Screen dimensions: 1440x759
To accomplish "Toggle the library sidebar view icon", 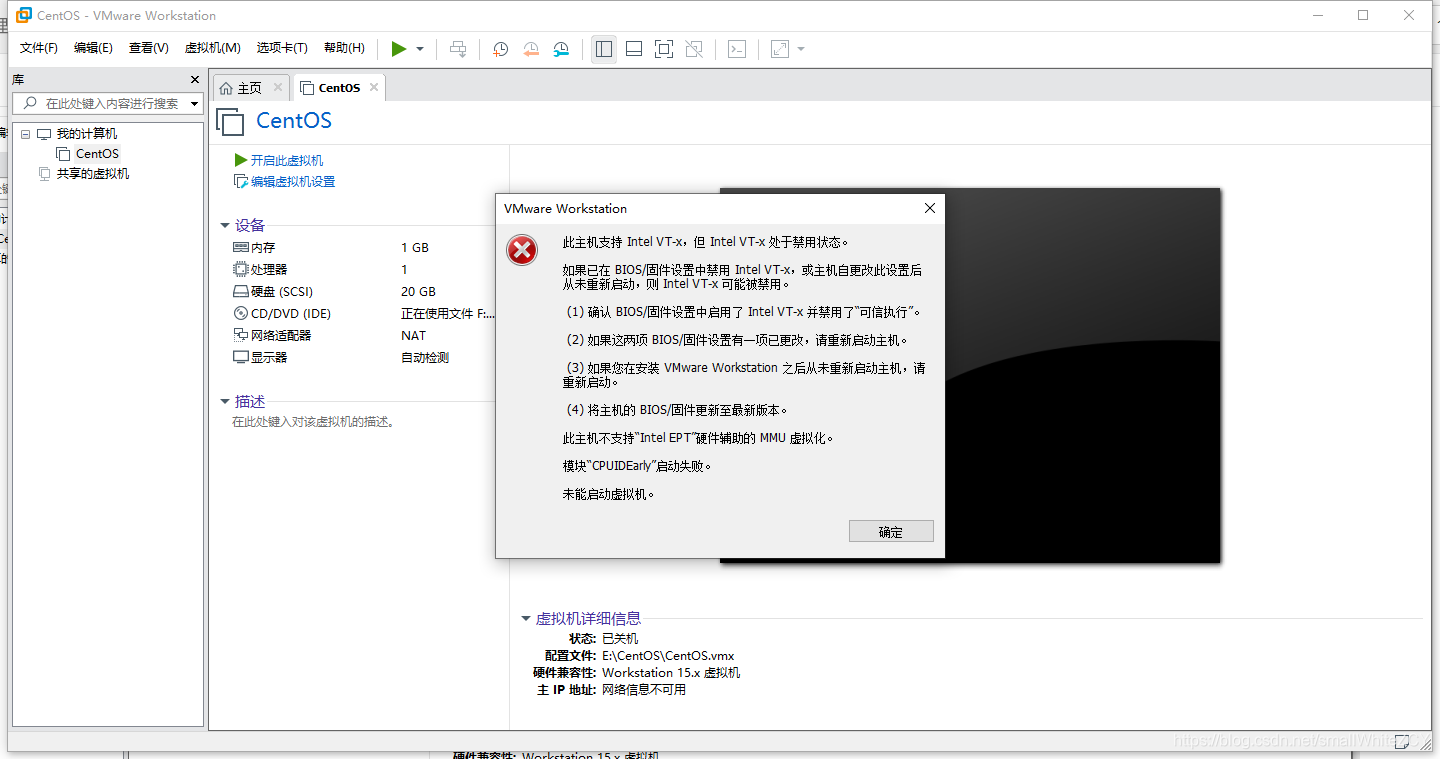I will tap(604, 49).
